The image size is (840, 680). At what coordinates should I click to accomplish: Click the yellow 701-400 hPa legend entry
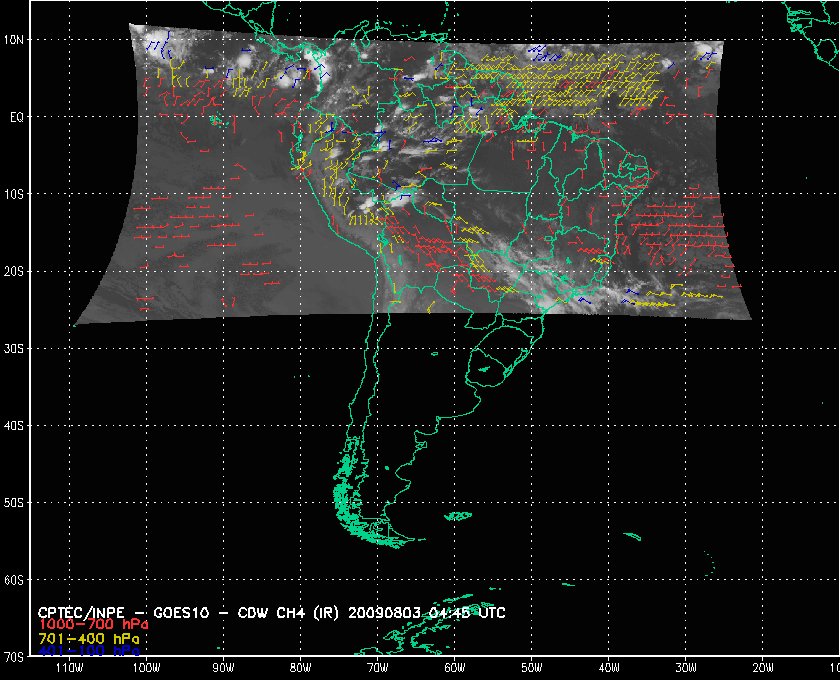pyautogui.click(x=84, y=637)
